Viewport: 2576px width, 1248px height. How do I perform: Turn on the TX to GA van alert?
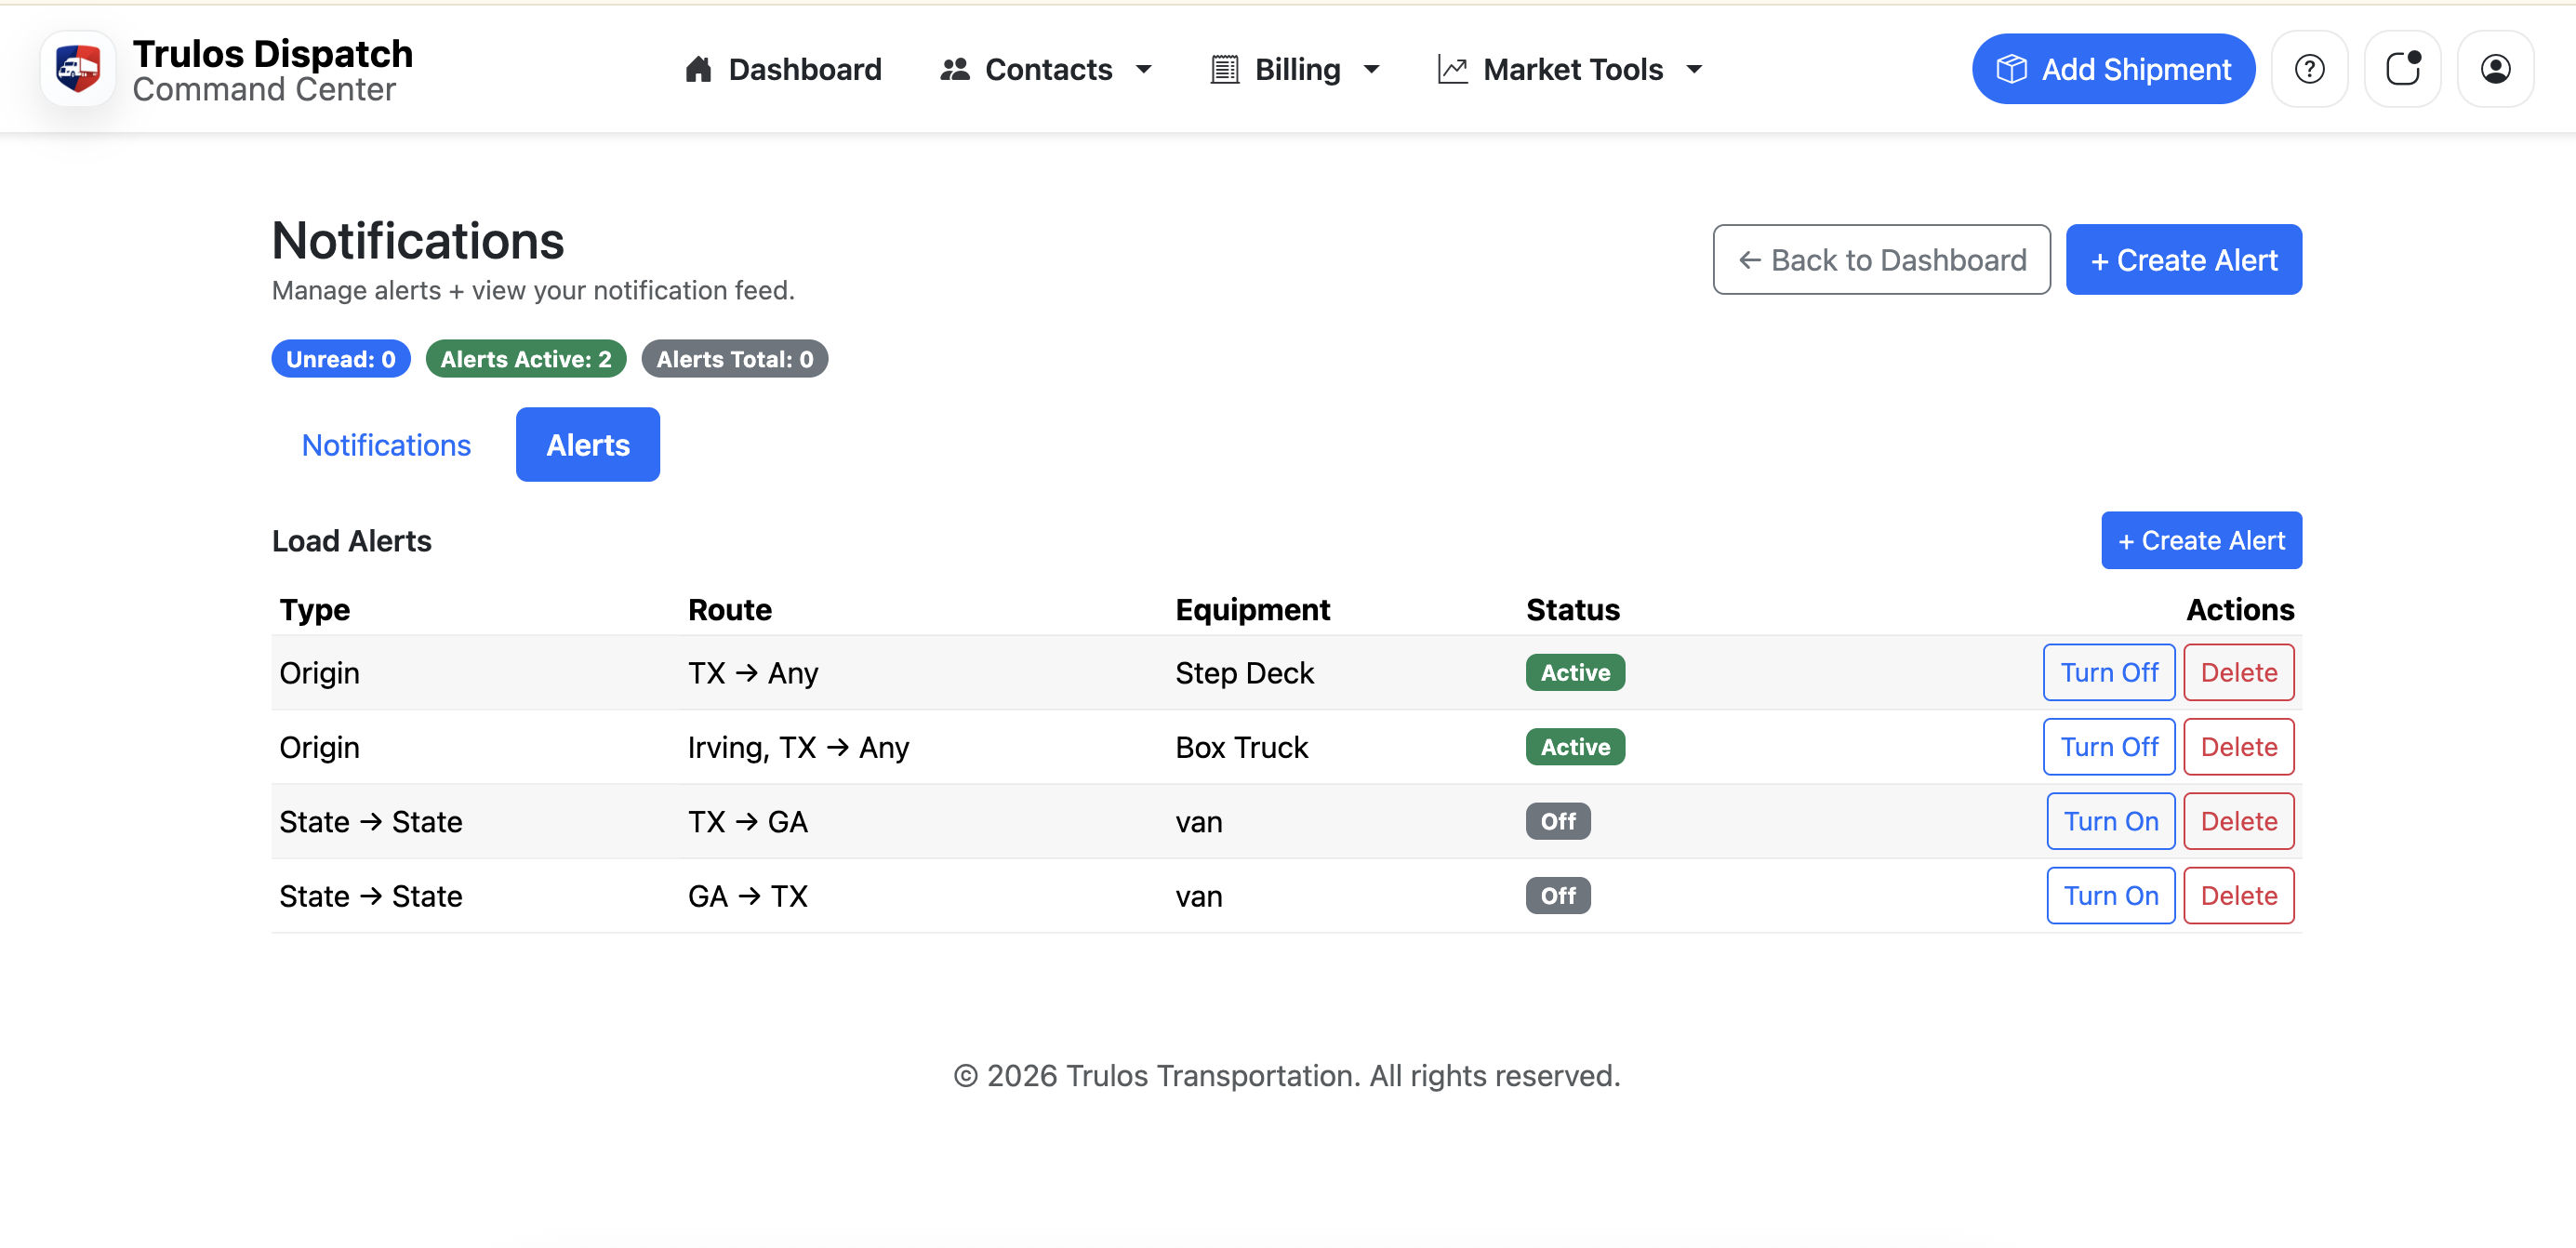(2110, 820)
